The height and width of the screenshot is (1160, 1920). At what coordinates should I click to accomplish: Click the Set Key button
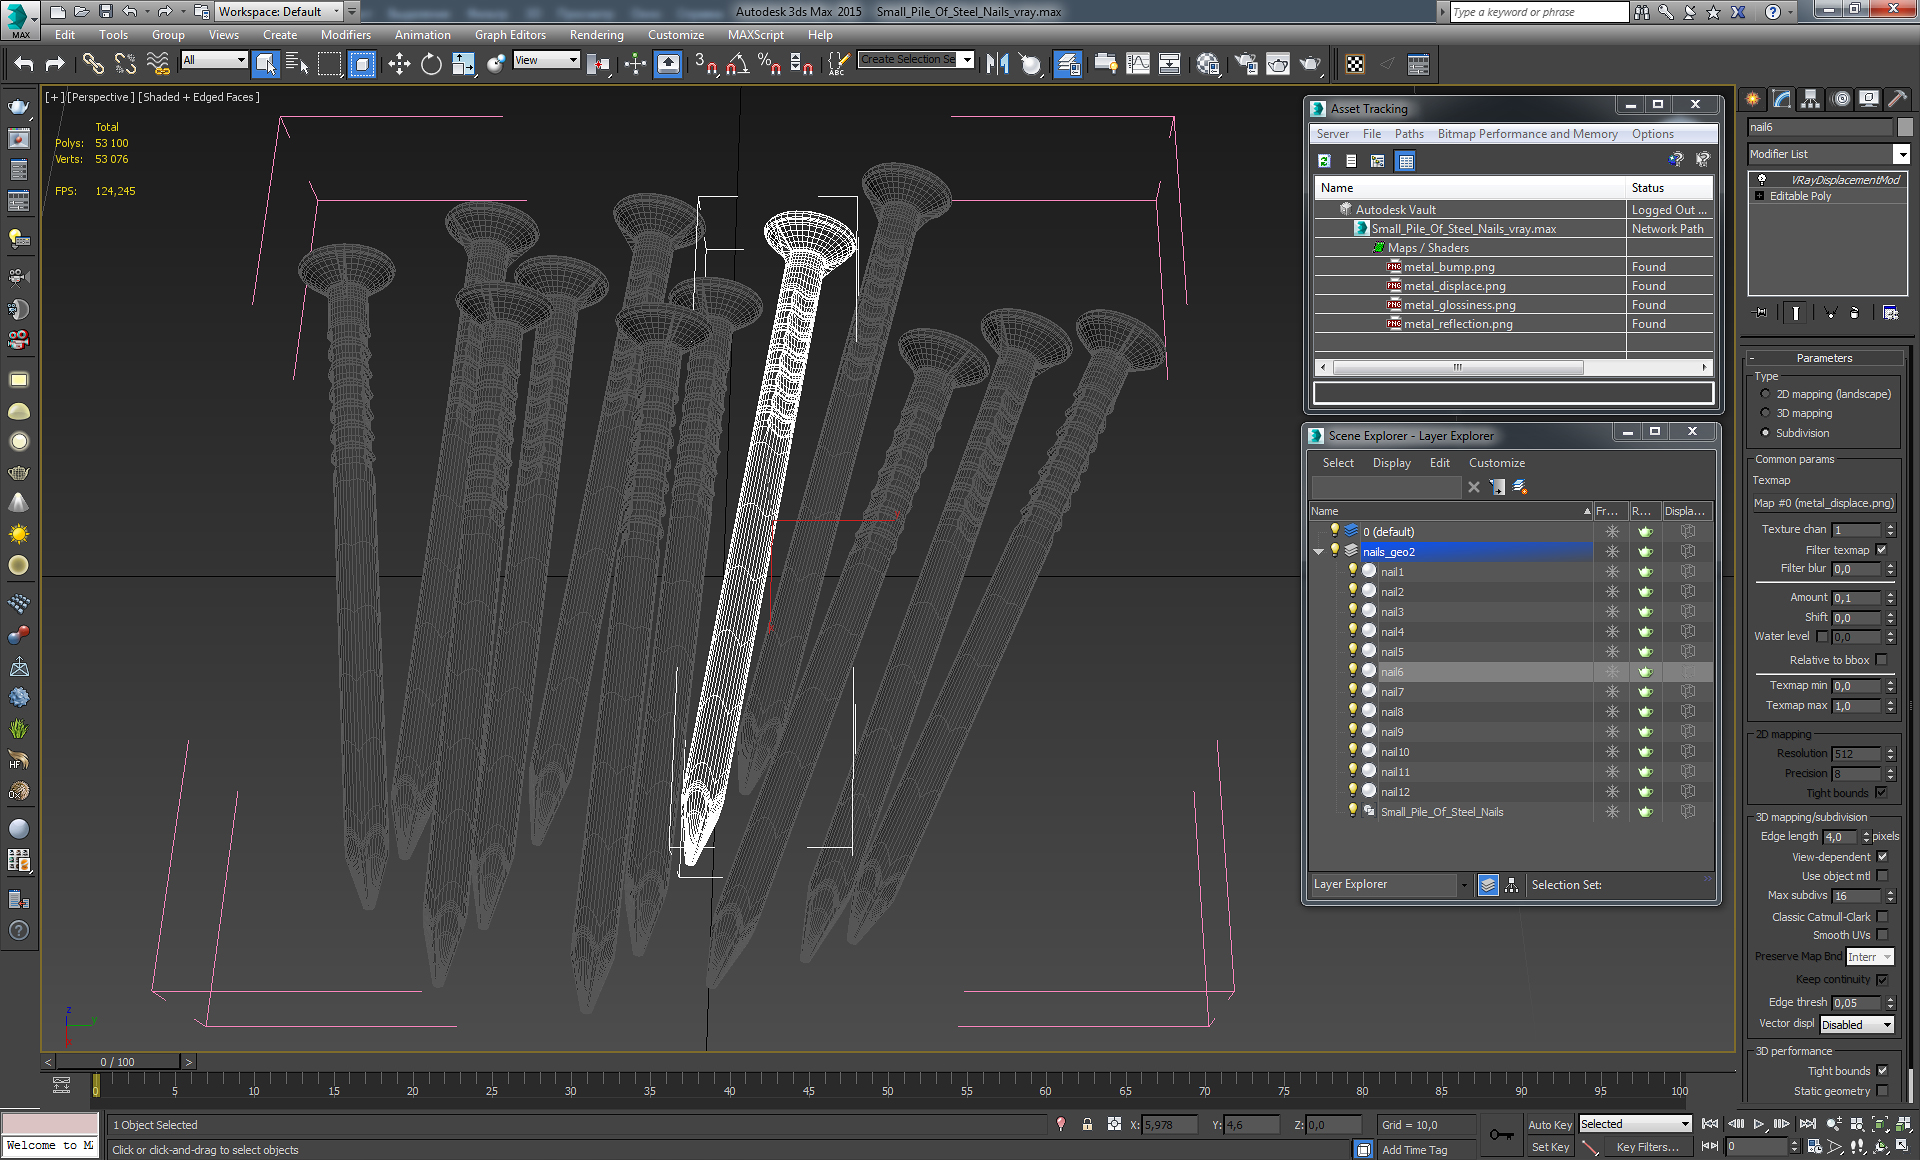(1550, 1147)
